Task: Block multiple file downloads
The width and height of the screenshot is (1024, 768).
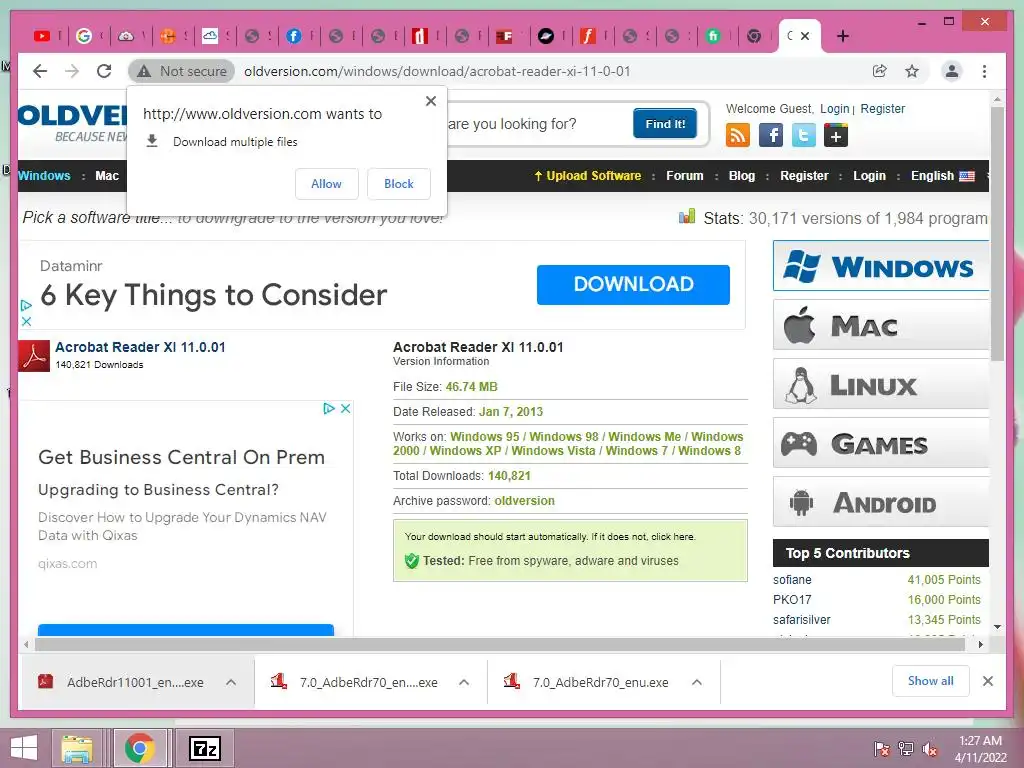Action: 398,184
